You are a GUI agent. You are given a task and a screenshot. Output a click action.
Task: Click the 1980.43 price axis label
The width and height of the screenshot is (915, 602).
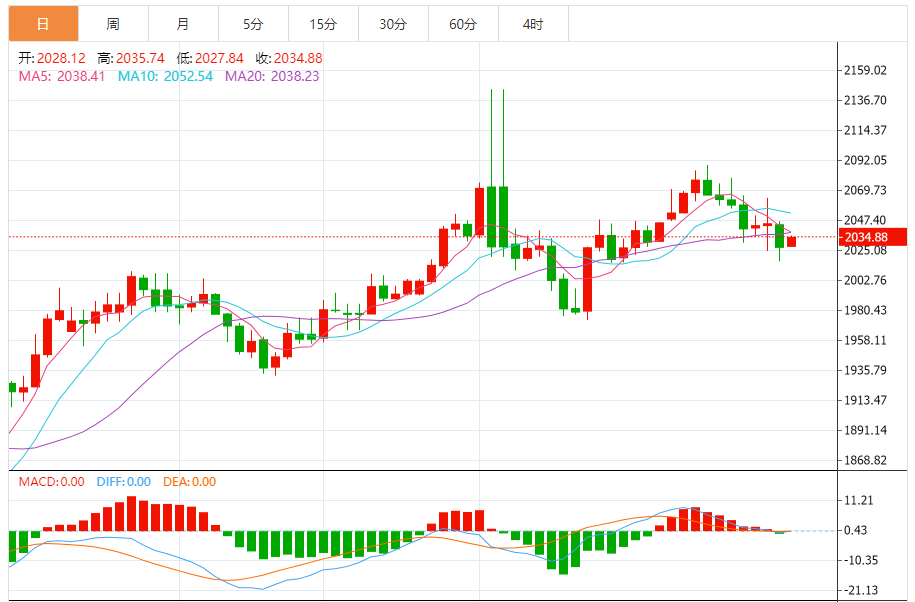(x=865, y=310)
